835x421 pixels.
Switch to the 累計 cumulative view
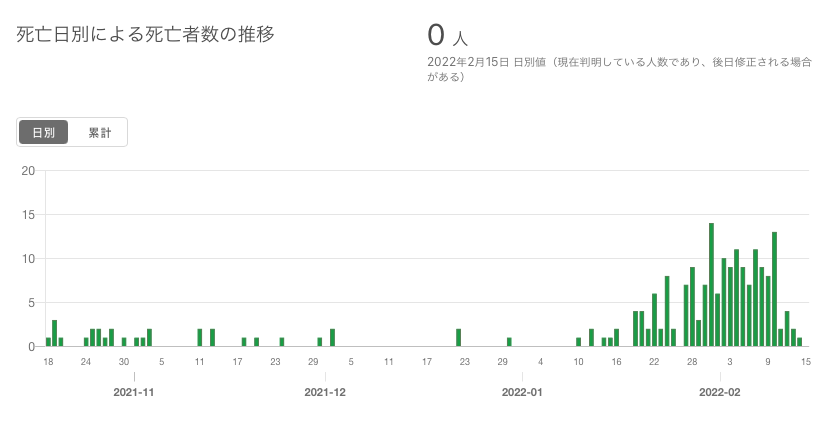(x=100, y=132)
